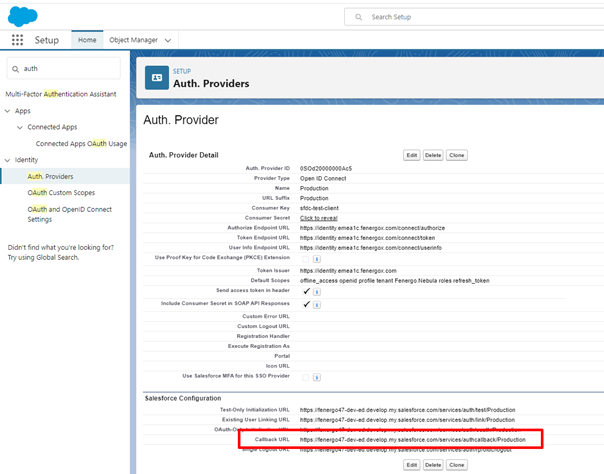Click the bottom Edit button
The height and width of the screenshot is (474, 604).
[412, 465]
